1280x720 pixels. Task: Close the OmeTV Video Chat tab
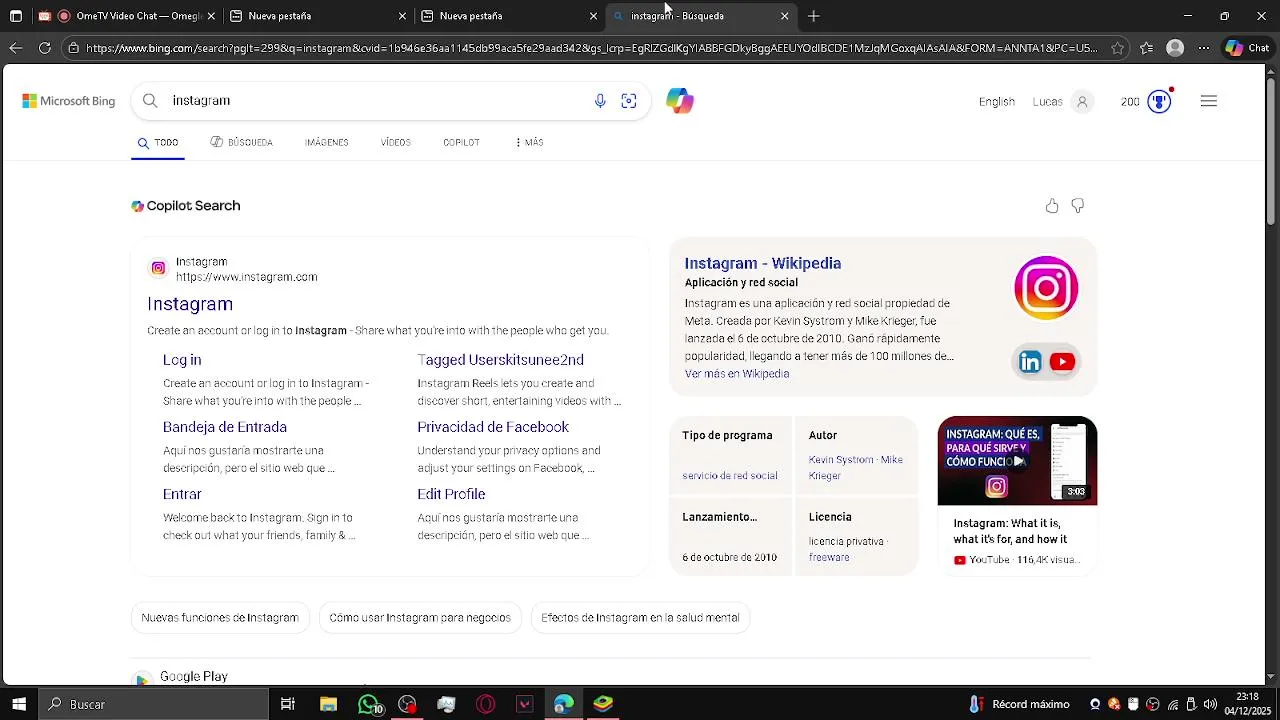coord(211,16)
